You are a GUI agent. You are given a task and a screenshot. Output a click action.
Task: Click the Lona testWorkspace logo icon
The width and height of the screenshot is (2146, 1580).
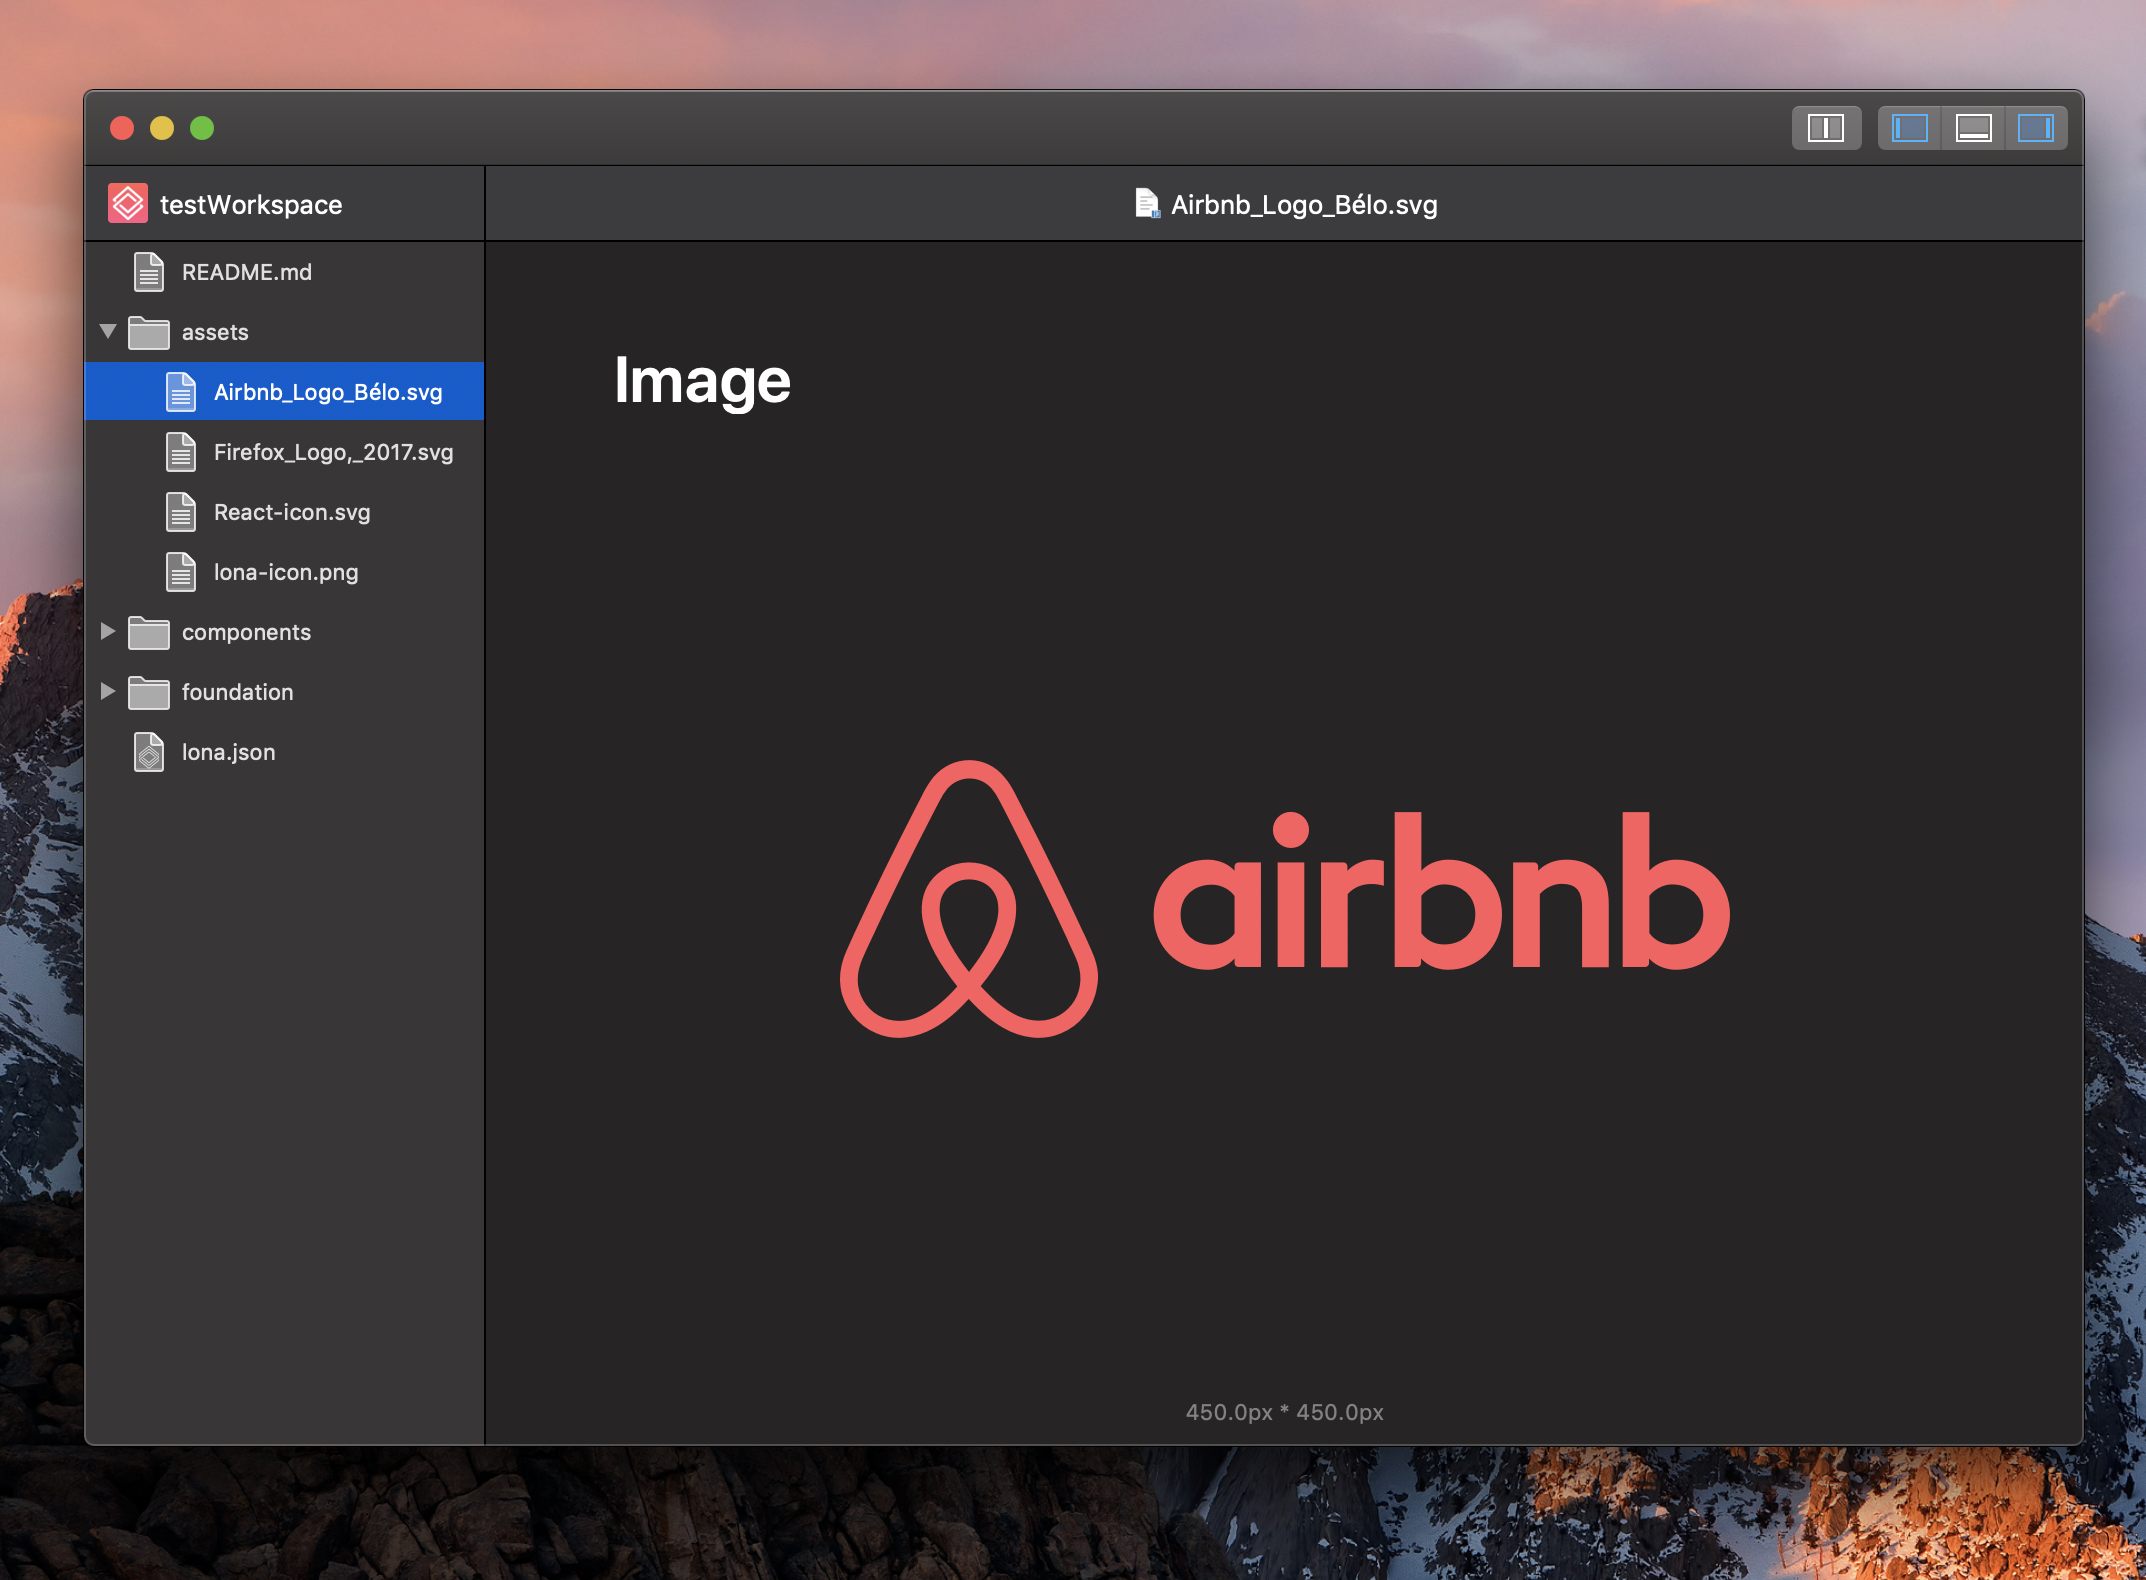(x=128, y=204)
